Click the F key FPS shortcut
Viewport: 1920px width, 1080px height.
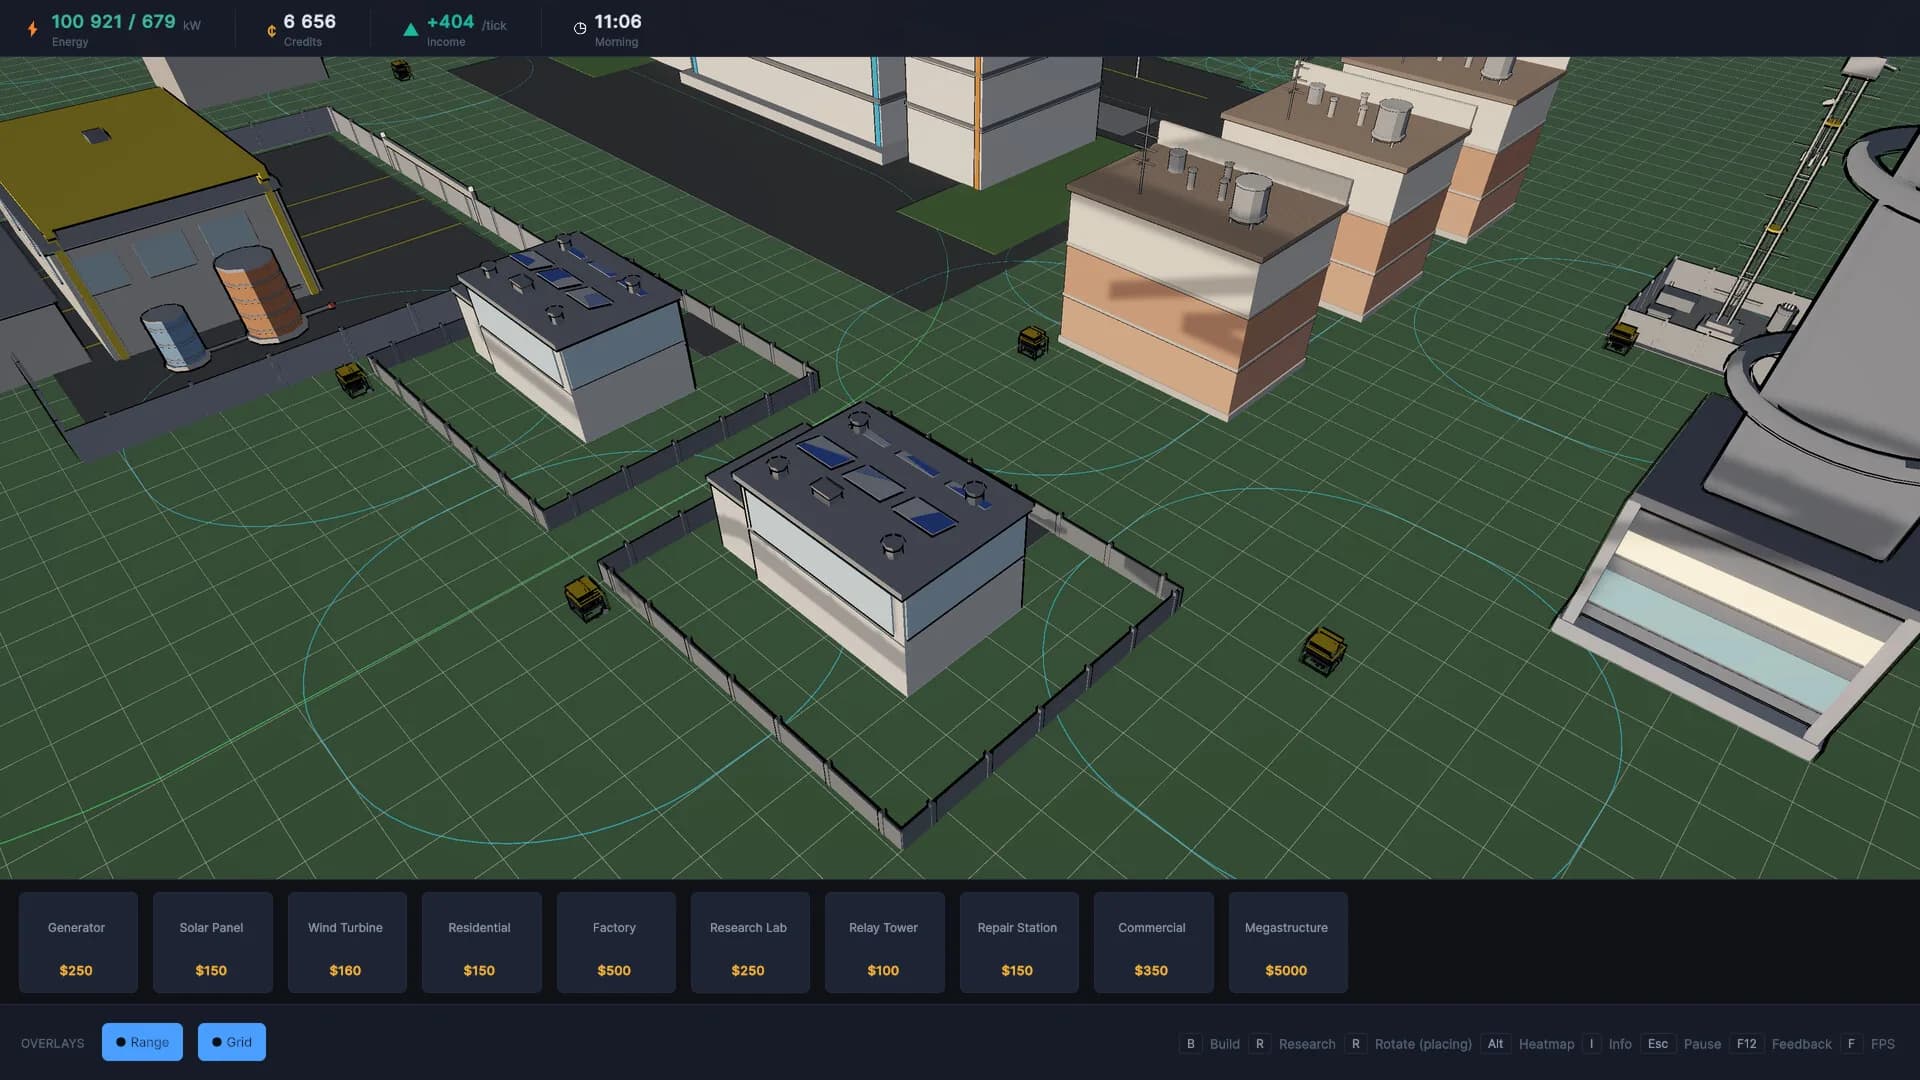click(1867, 1044)
